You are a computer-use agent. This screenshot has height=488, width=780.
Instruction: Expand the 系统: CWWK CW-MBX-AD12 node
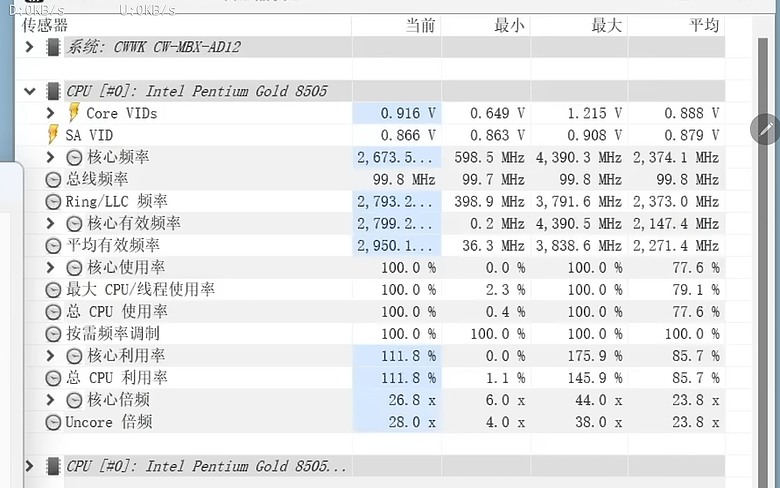pos(29,47)
